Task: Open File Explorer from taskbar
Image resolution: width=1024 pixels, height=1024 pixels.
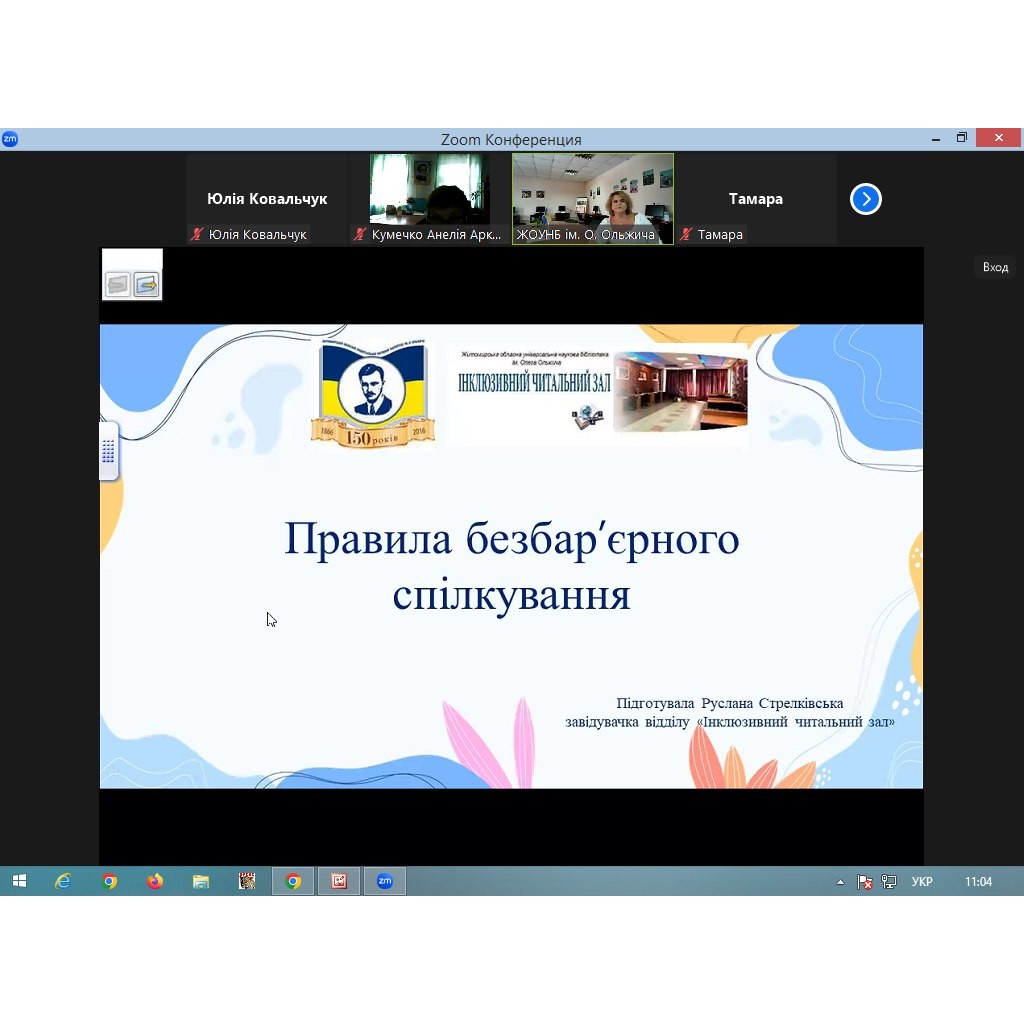Action: click(x=201, y=881)
